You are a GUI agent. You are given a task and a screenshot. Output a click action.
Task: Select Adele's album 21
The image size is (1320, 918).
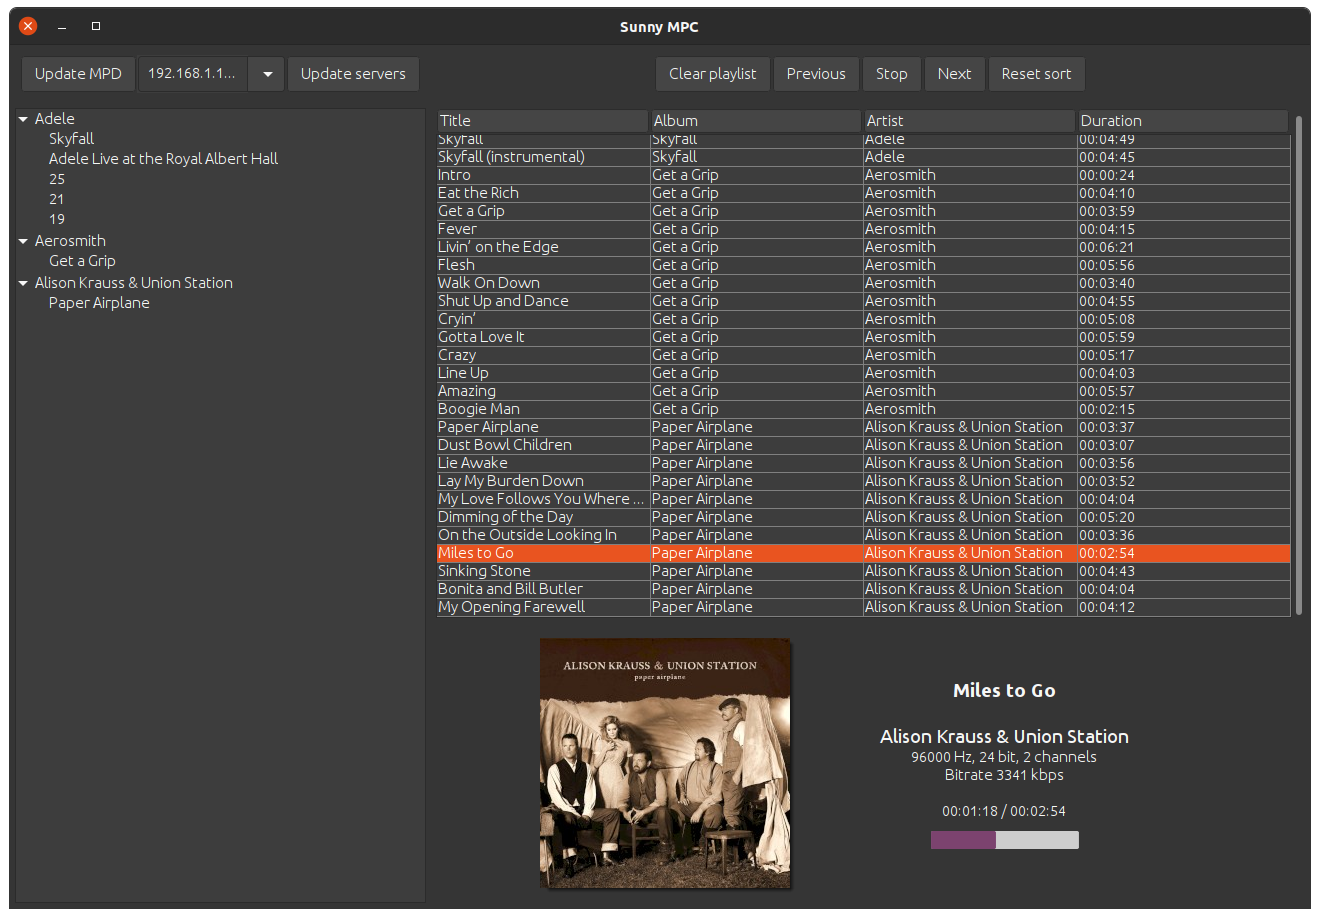[57, 199]
